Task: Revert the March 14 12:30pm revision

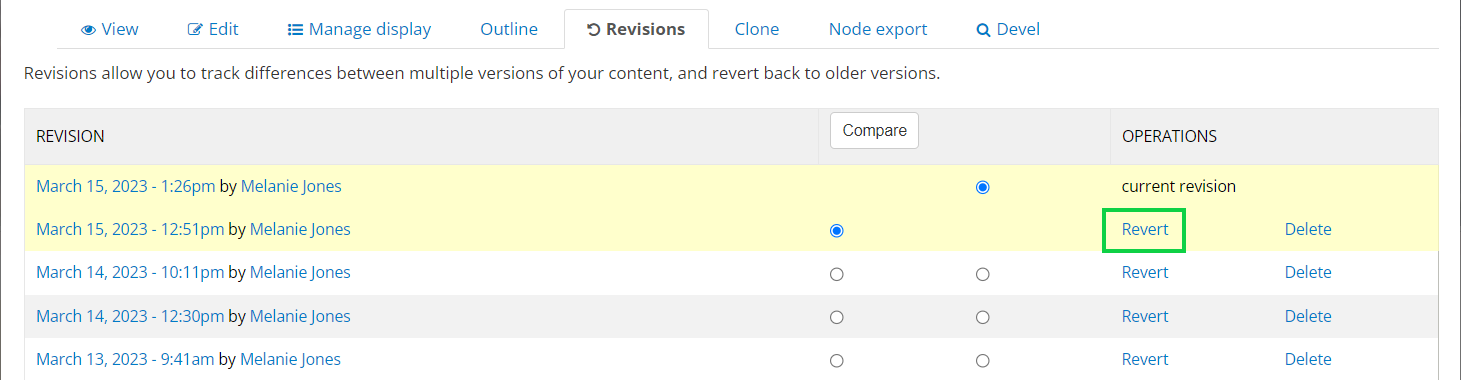Action: 1145,316
